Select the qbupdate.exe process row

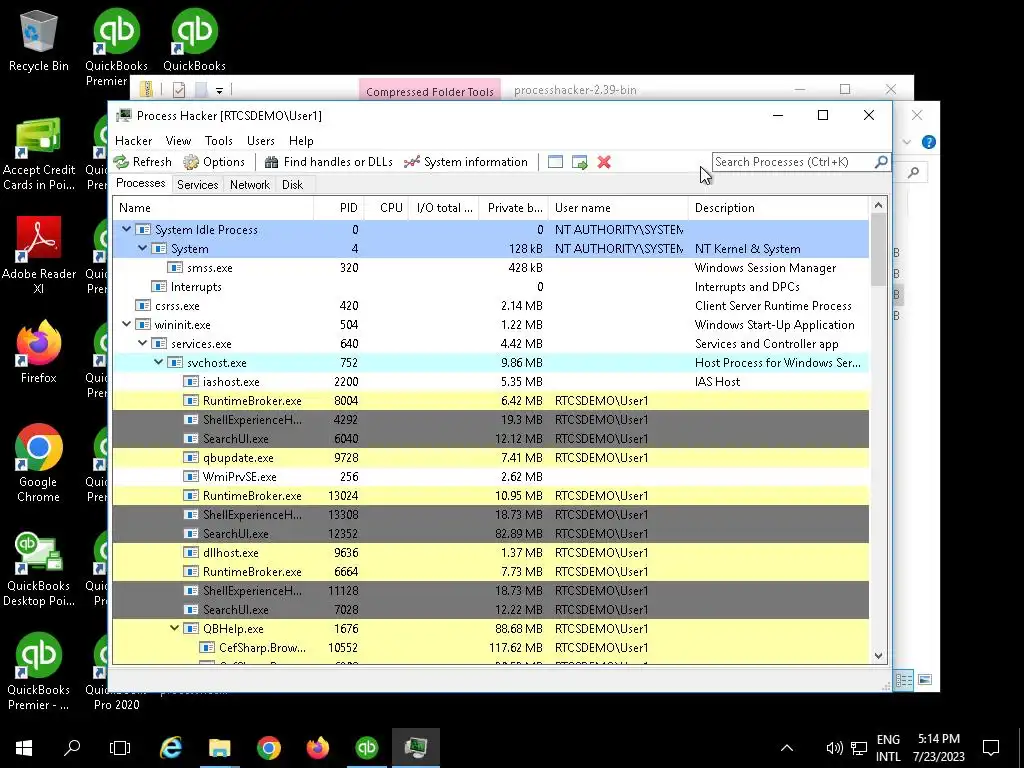[491, 457]
